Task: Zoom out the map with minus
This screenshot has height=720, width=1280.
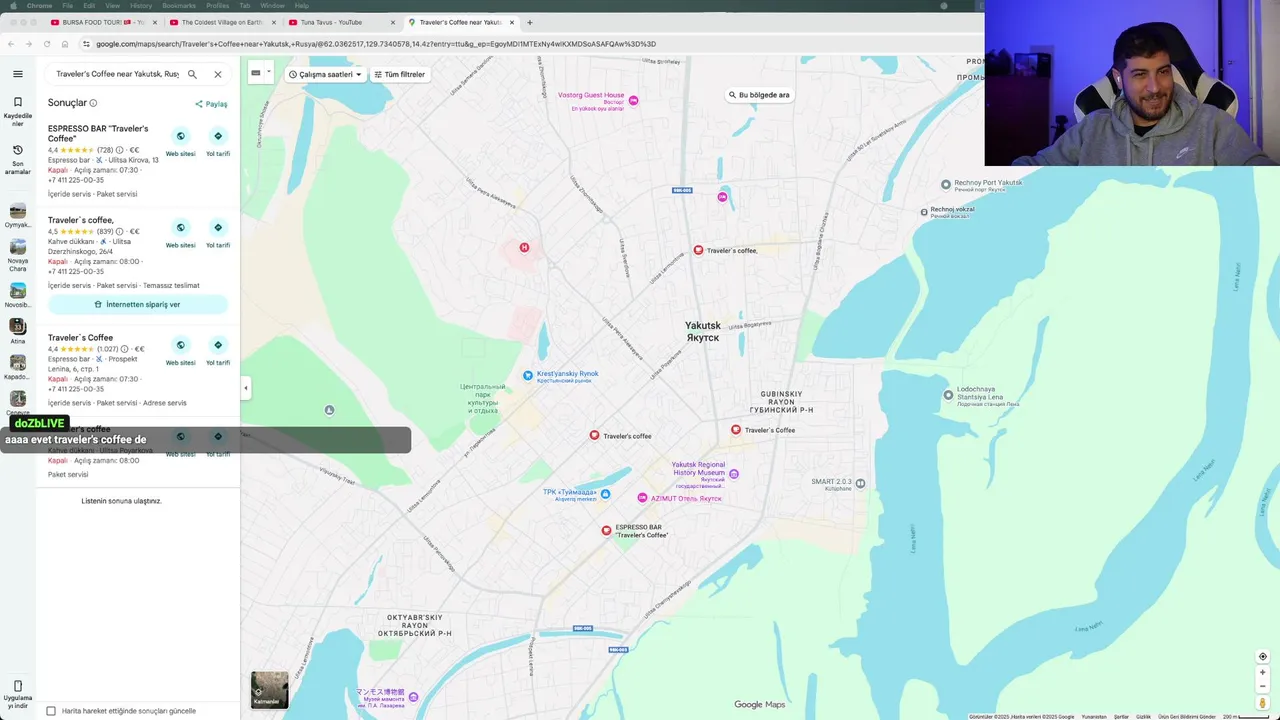Action: coord(1262,687)
